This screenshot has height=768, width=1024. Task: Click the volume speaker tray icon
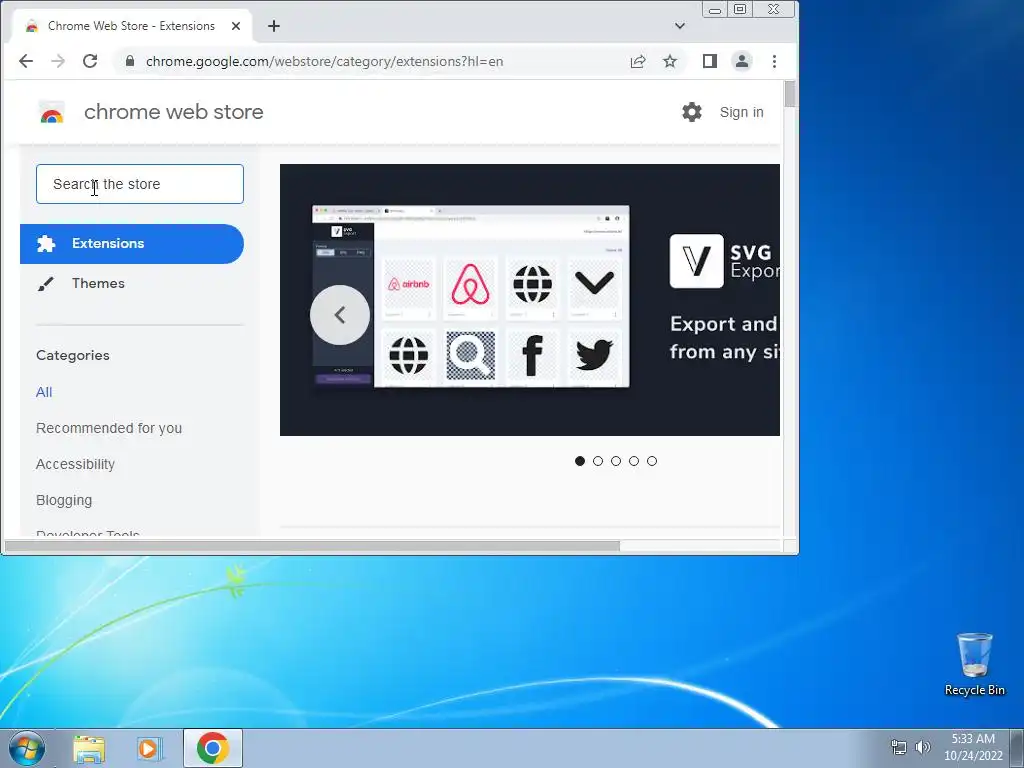coord(923,747)
